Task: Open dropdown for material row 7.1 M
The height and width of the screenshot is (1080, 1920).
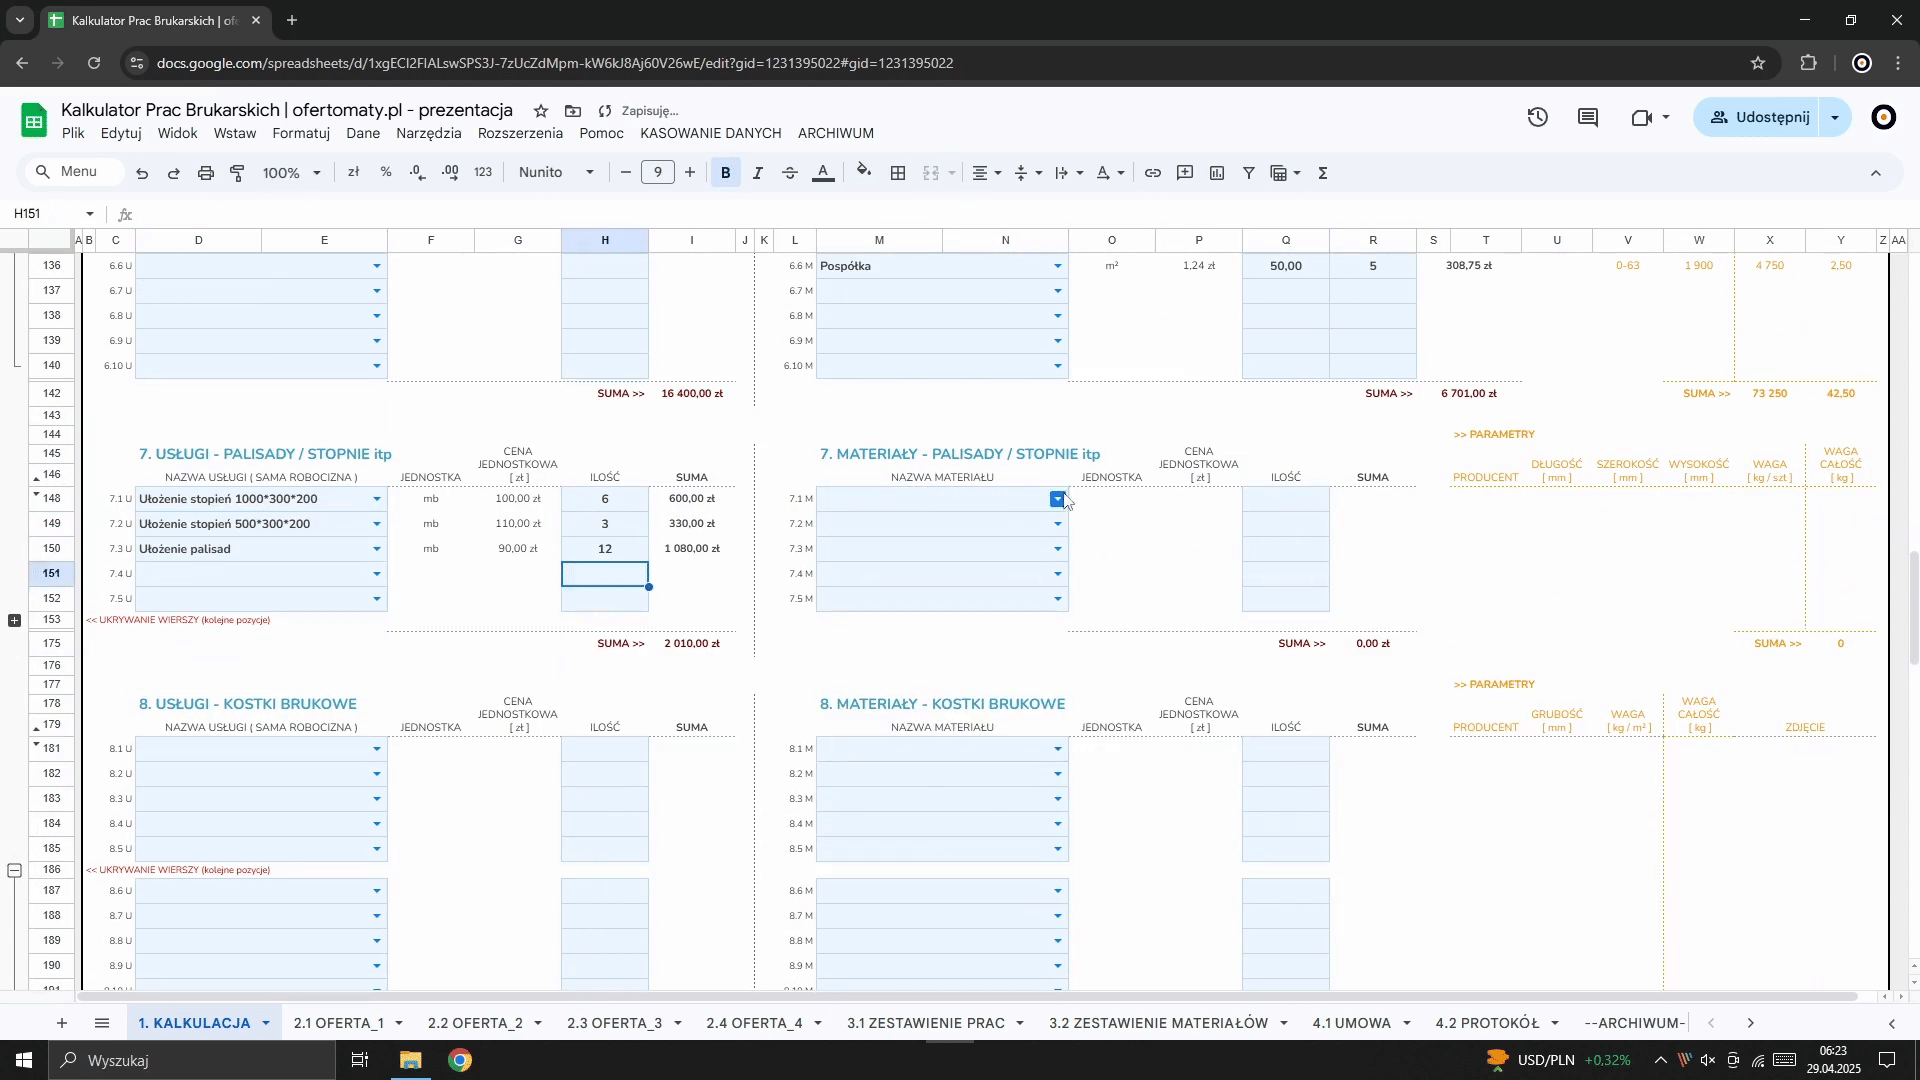Action: pos(1058,499)
